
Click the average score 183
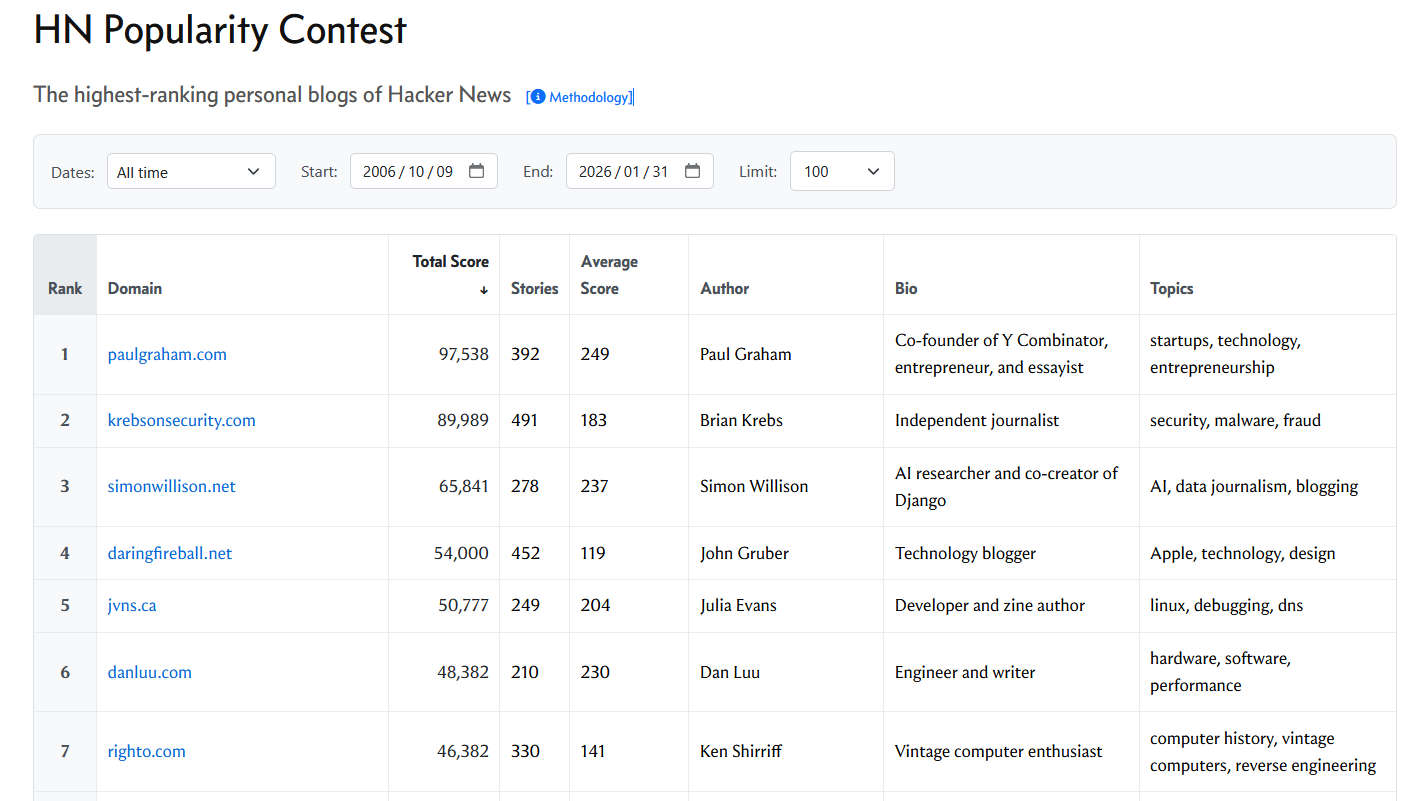click(x=594, y=420)
